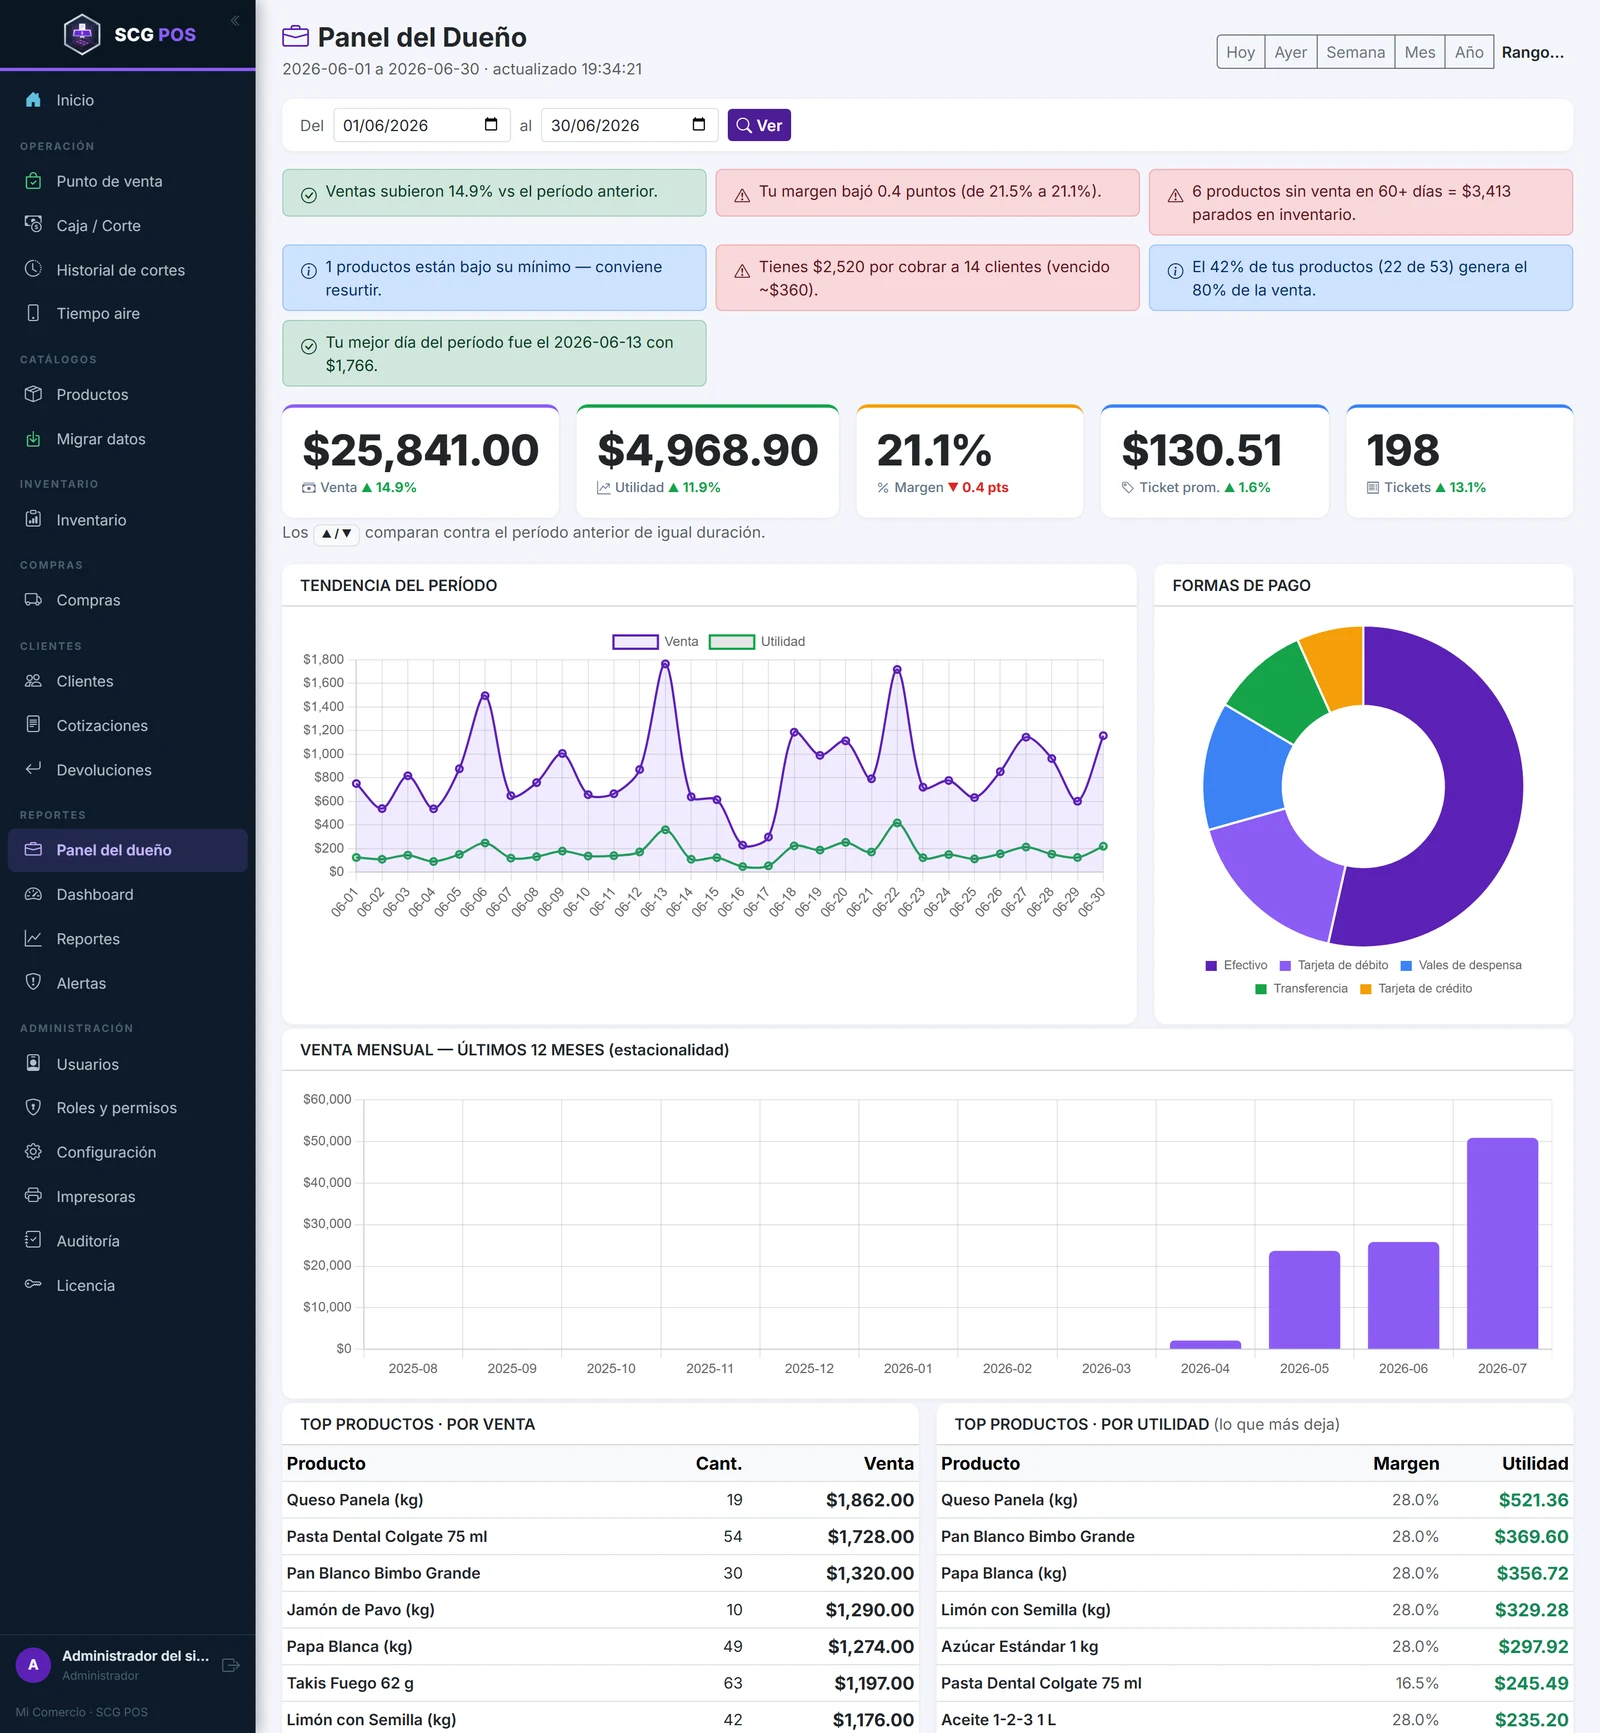Open Inventario sidebar icon
This screenshot has height=1733, width=1600.
pyautogui.click(x=33, y=519)
